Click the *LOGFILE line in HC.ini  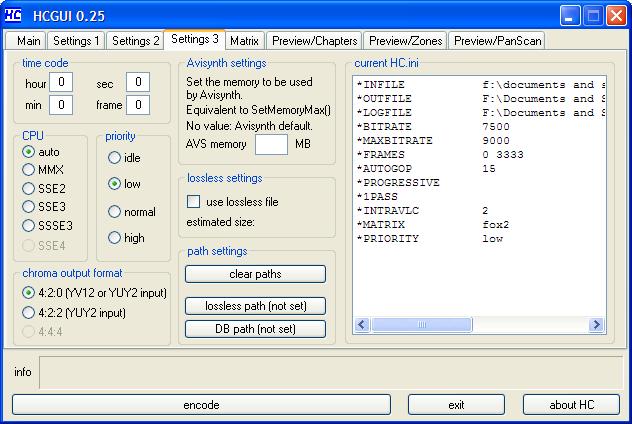480,113
